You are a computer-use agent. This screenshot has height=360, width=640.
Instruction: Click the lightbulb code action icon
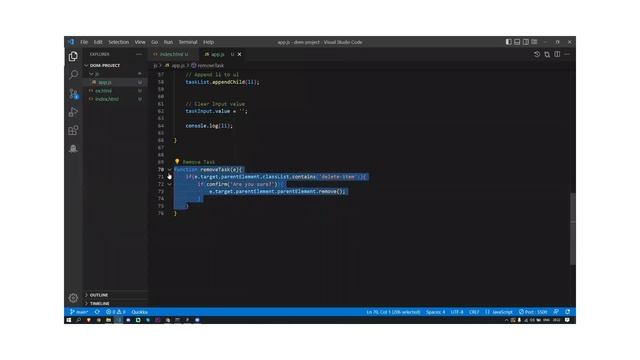pyautogui.click(x=177, y=162)
